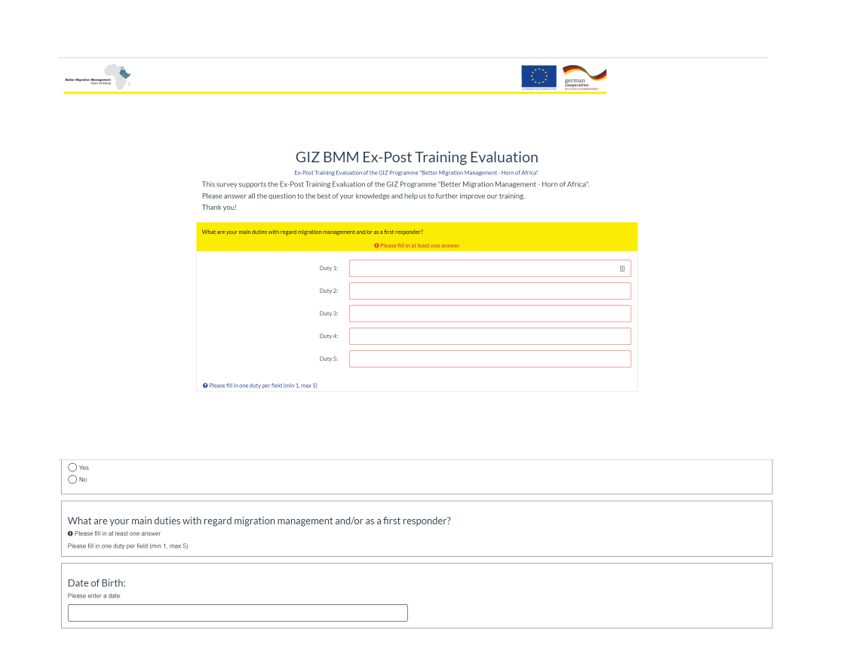The height and width of the screenshot is (665, 867).
Task: Click the 'Thank you!' text
Action: pos(219,207)
